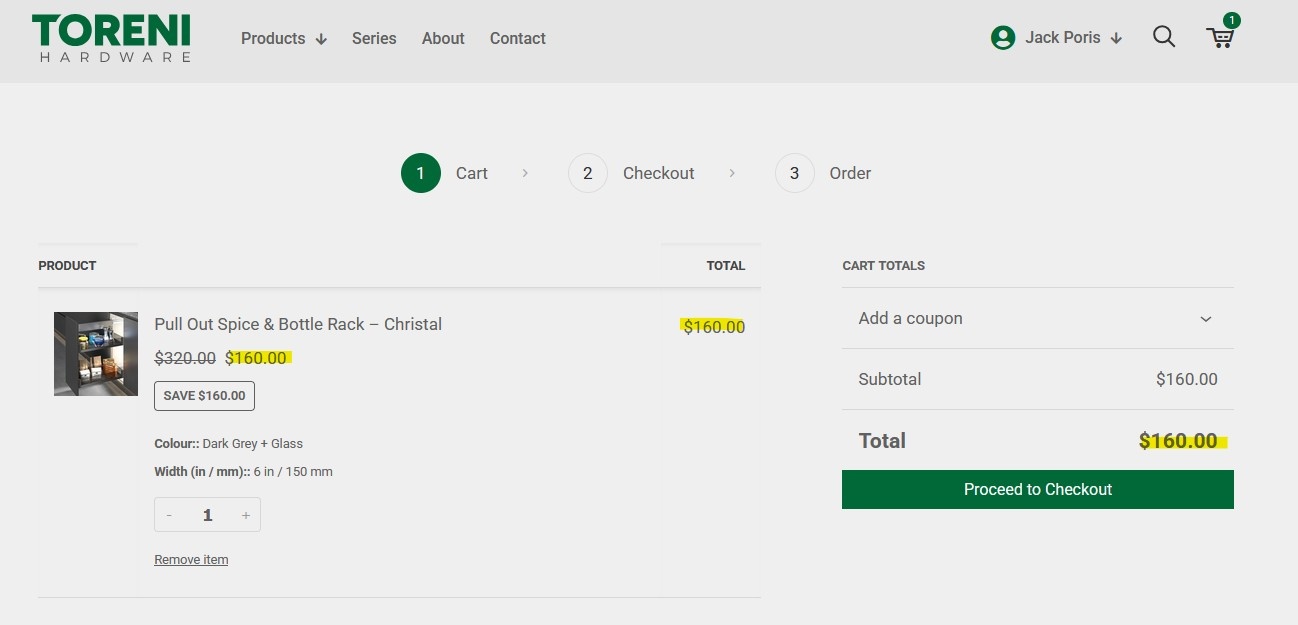1298x625 pixels.
Task: Go to the Series page
Action: point(374,38)
